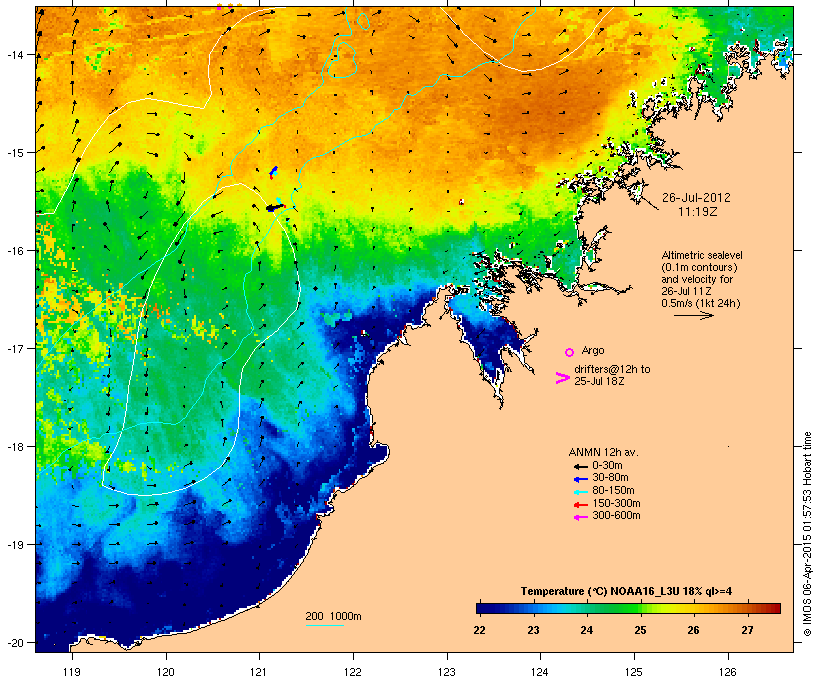Screen dimensions: 820x680
Task: Click longitude axis label 124
Action: pos(540,672)
